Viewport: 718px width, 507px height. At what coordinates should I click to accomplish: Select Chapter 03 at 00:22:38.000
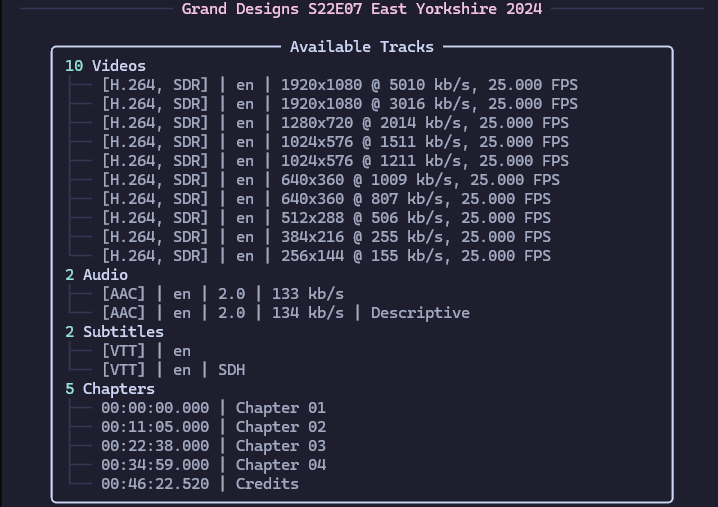point(213,446)
